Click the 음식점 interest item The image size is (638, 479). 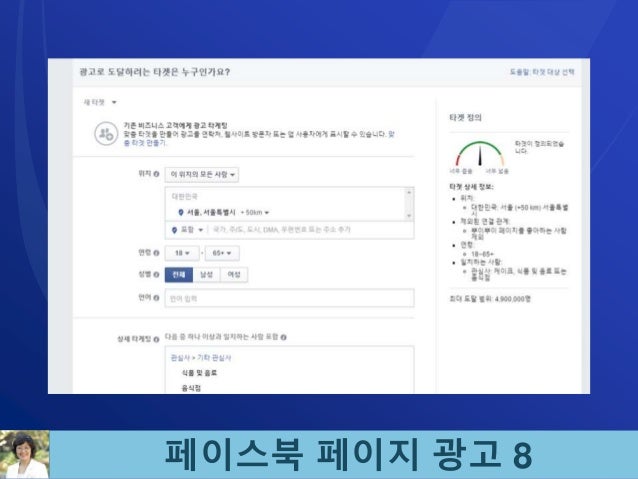(191, 388)
